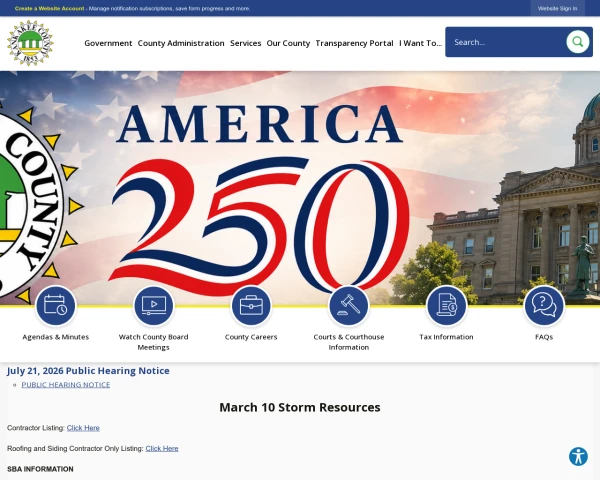Click the FAQs text label
This screenshot has height=480, width=600.
click(544, 337)
